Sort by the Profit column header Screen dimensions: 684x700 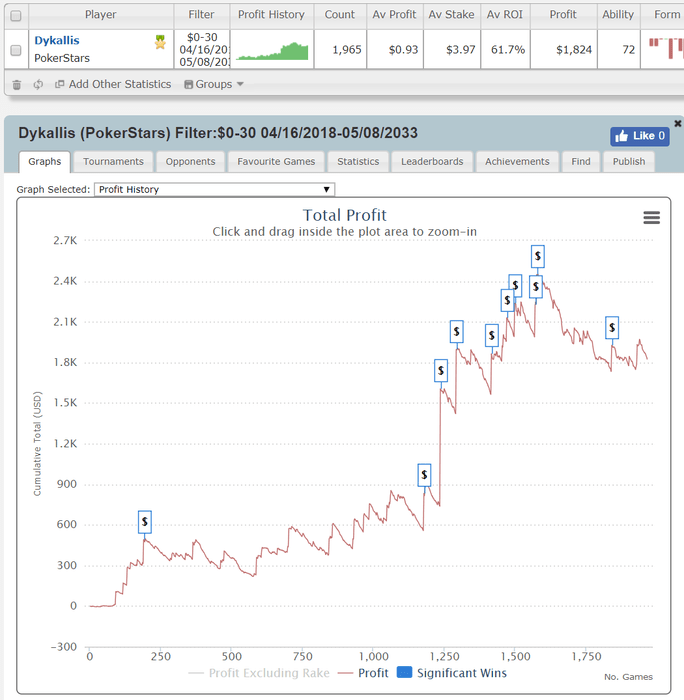563,15
